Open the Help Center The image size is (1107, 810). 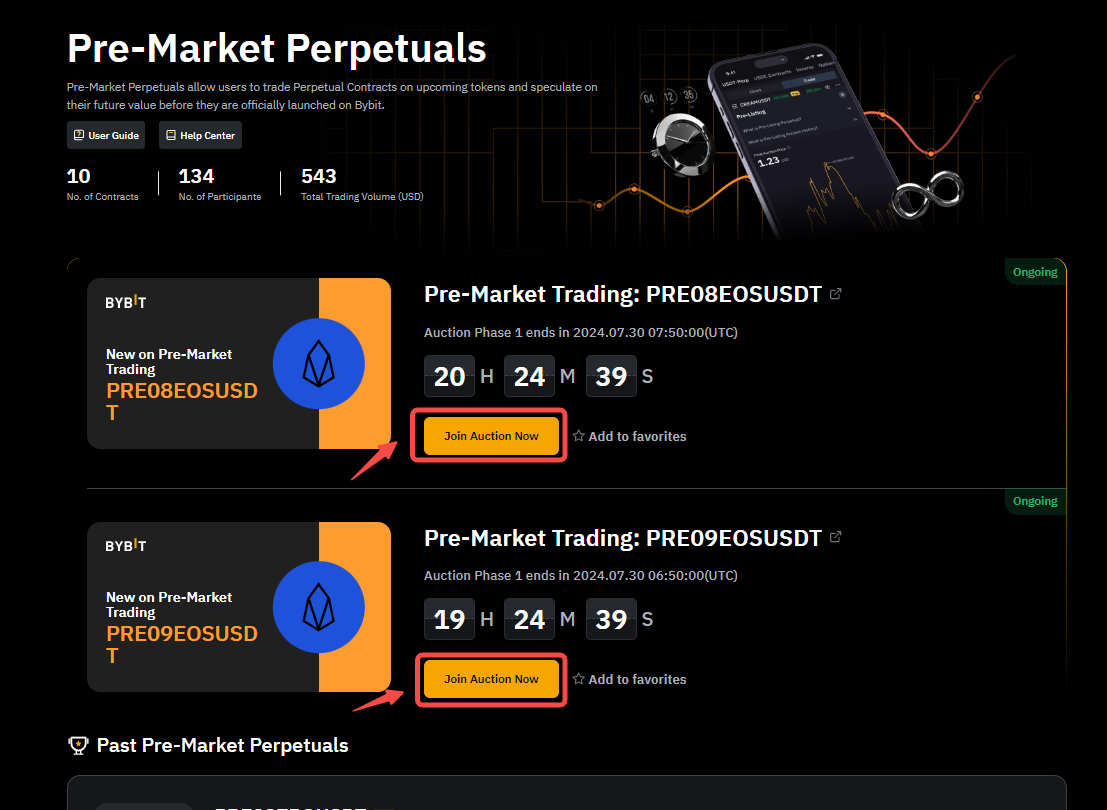click(200, 135)
